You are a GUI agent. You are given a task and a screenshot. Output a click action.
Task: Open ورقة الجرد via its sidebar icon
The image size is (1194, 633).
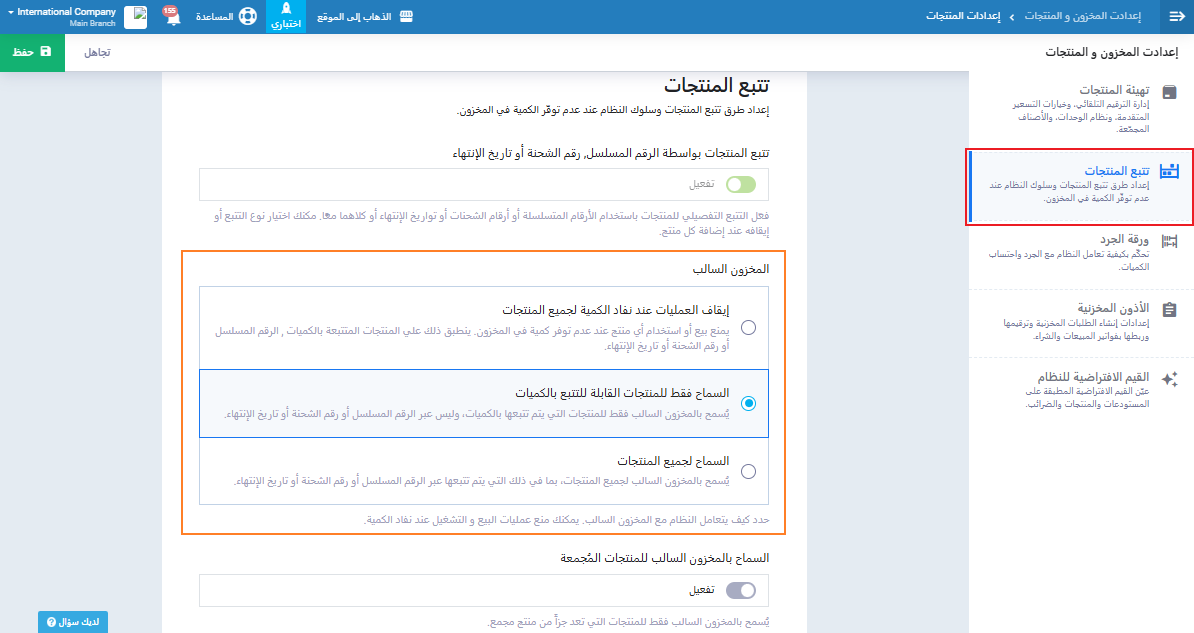1169,241
